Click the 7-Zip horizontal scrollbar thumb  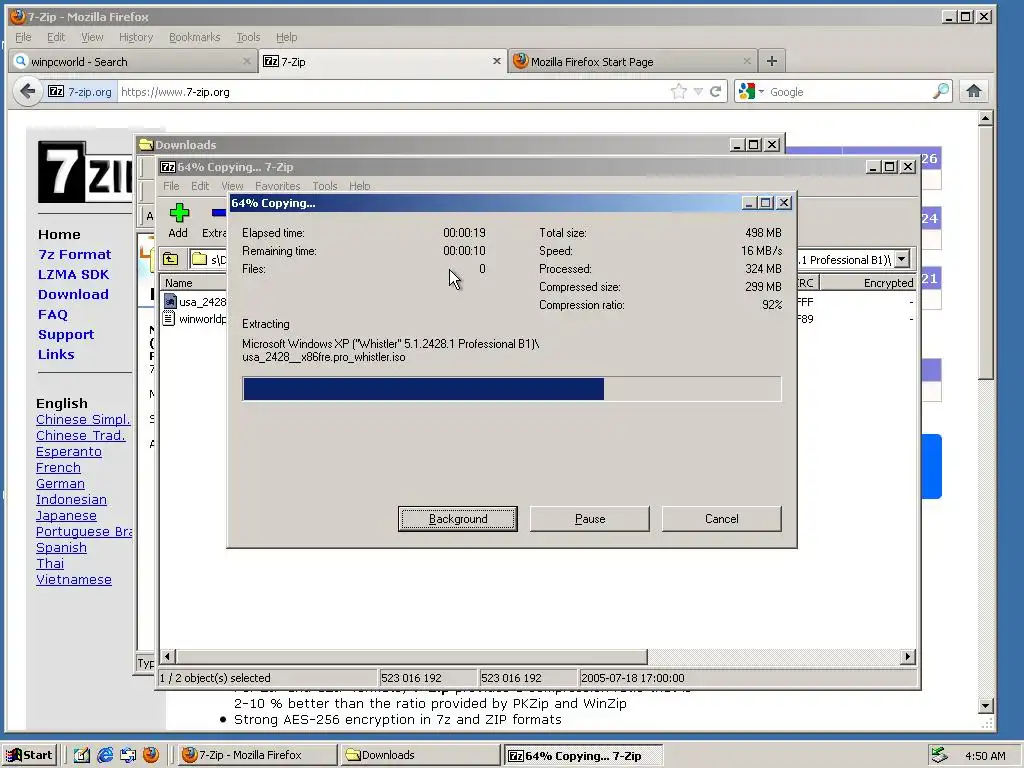411,656
